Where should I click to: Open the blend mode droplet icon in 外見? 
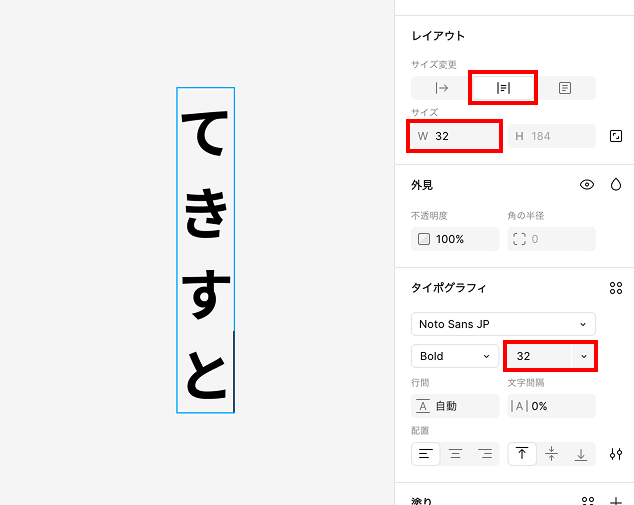[616, 185]
